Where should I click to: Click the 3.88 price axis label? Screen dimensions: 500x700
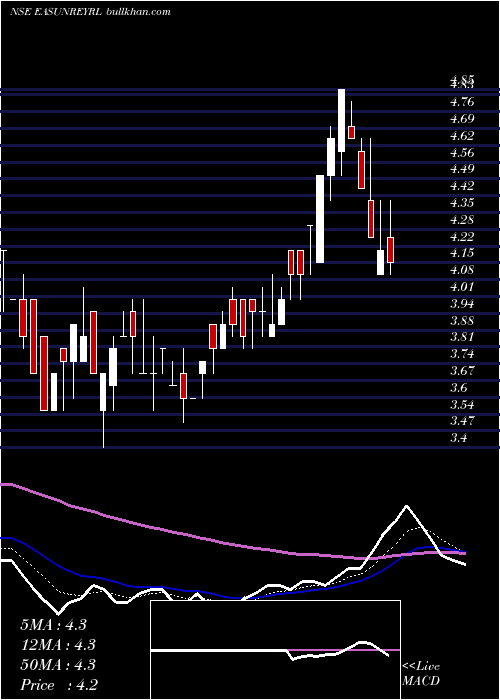pos(462,321)
